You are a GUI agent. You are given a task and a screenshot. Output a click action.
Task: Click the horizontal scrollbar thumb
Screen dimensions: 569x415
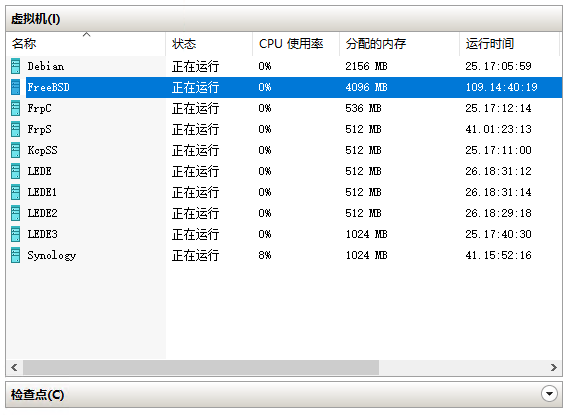point(201,367)
